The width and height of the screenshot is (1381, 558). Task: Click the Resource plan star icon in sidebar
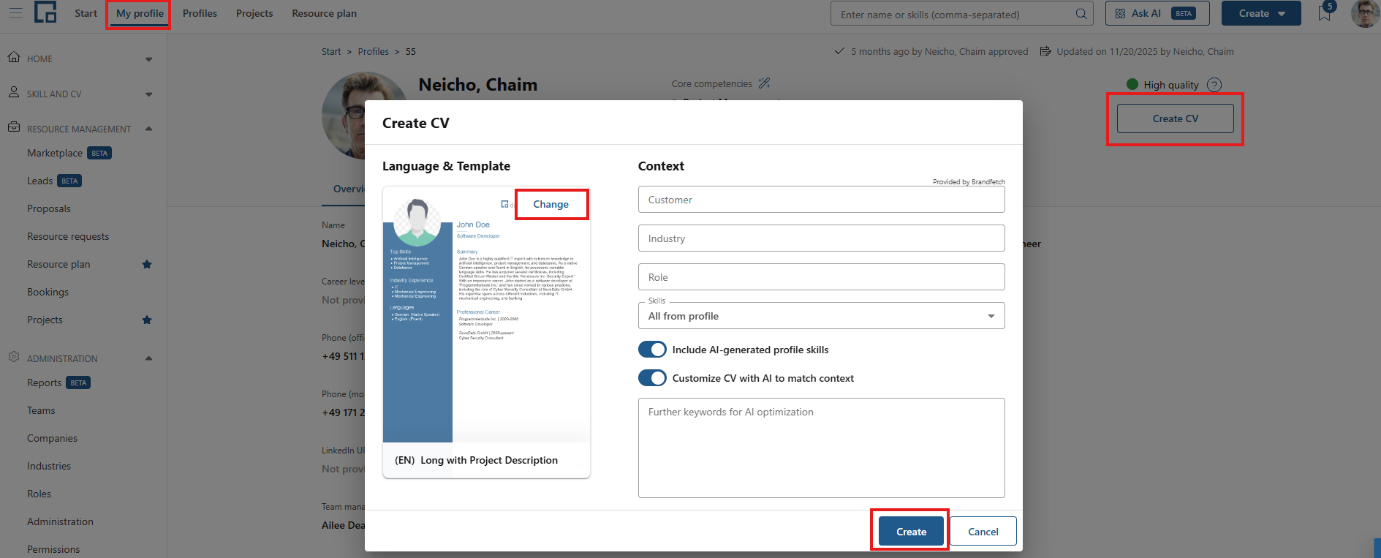click(x=147, y=264)
